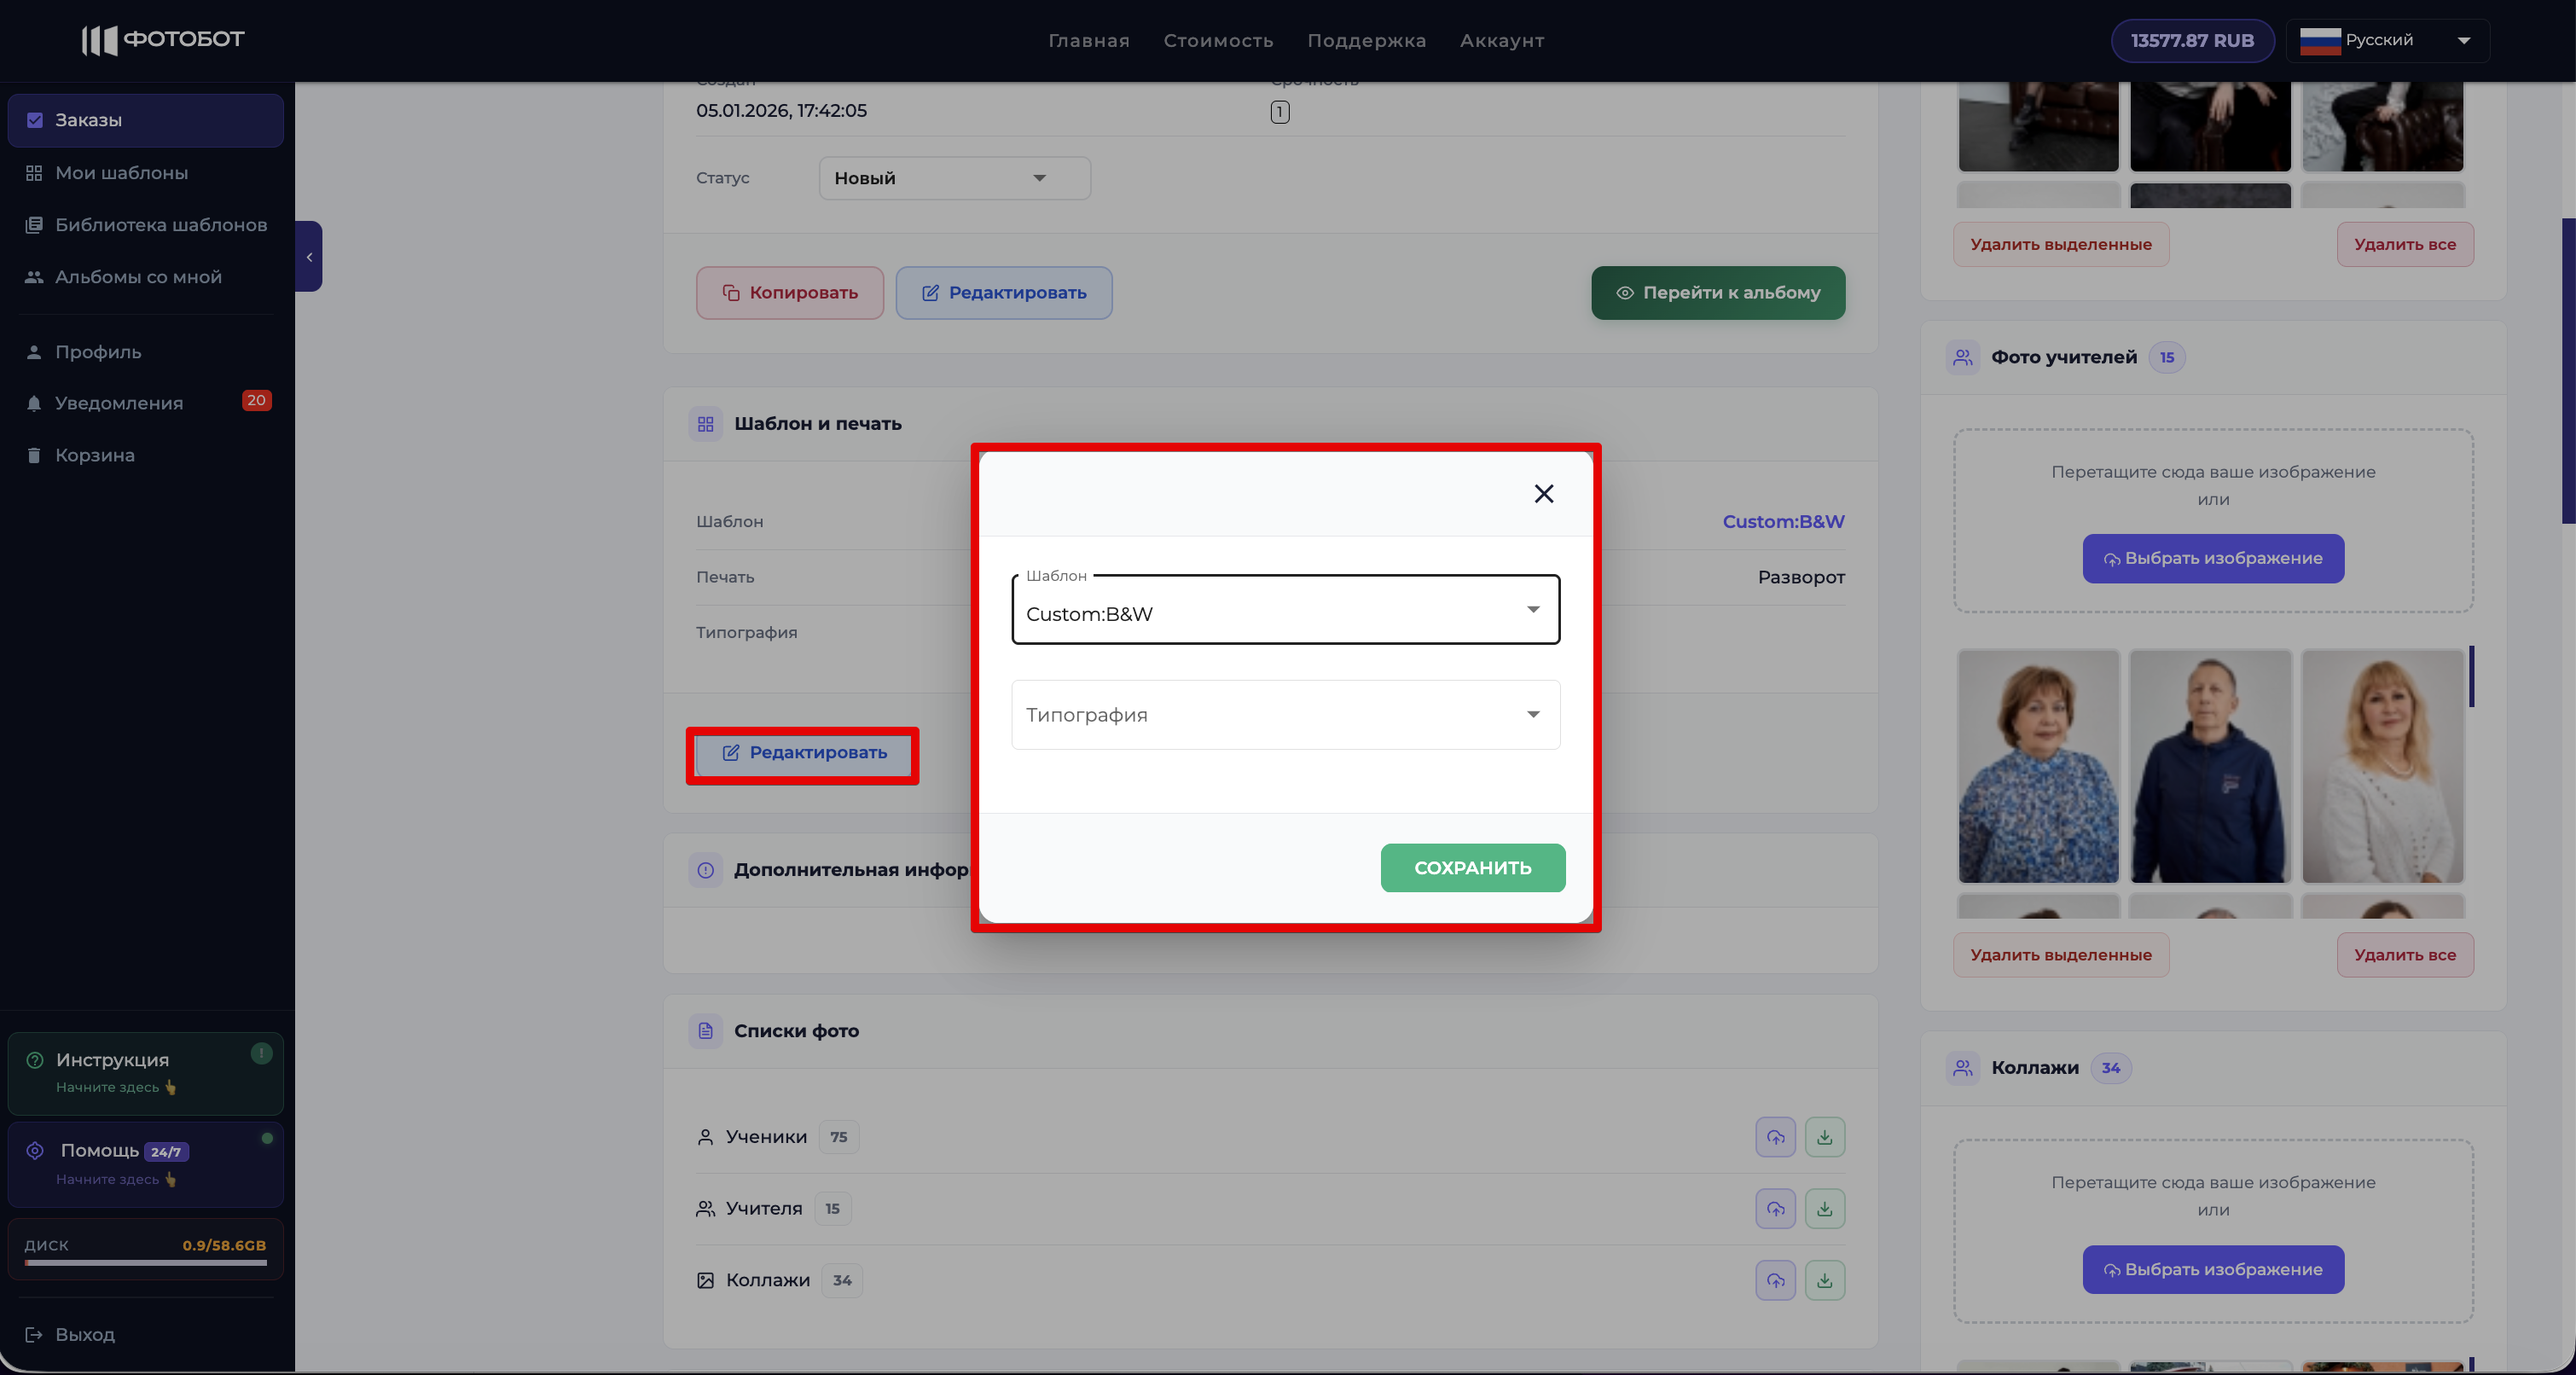Click the Корзина trash icon
The height and width of the screenshot is (1375, 2576).
click(x=34, y=455)
